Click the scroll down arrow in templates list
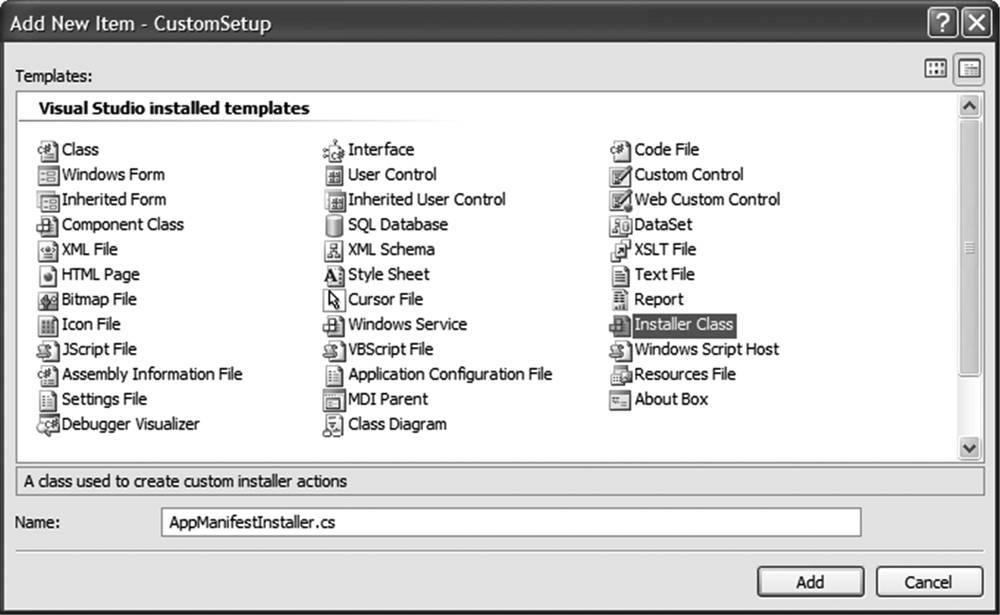This screenshot has width=1000, height=615. click(969, 448)
